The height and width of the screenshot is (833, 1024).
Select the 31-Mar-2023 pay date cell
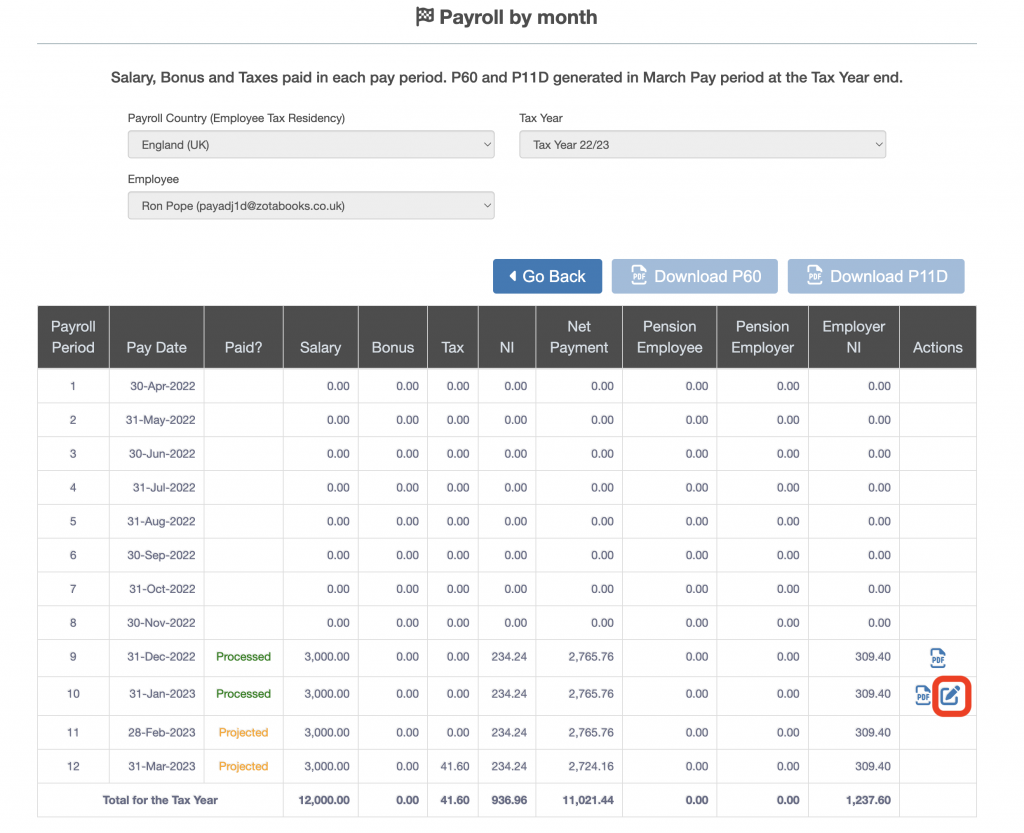(x=161, y=766)
